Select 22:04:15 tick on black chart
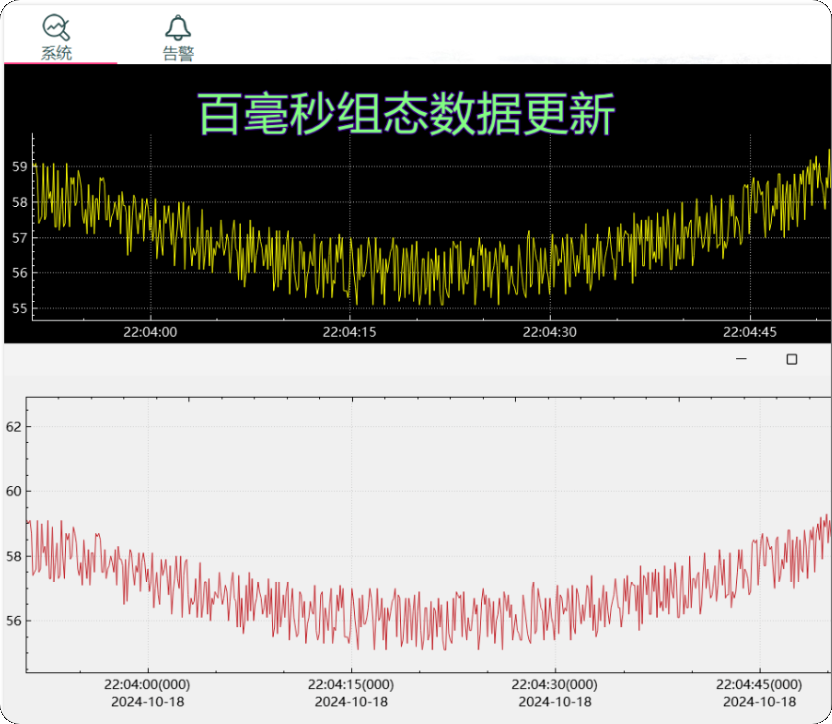The image size is (832, 724). (x=350, y=332)
